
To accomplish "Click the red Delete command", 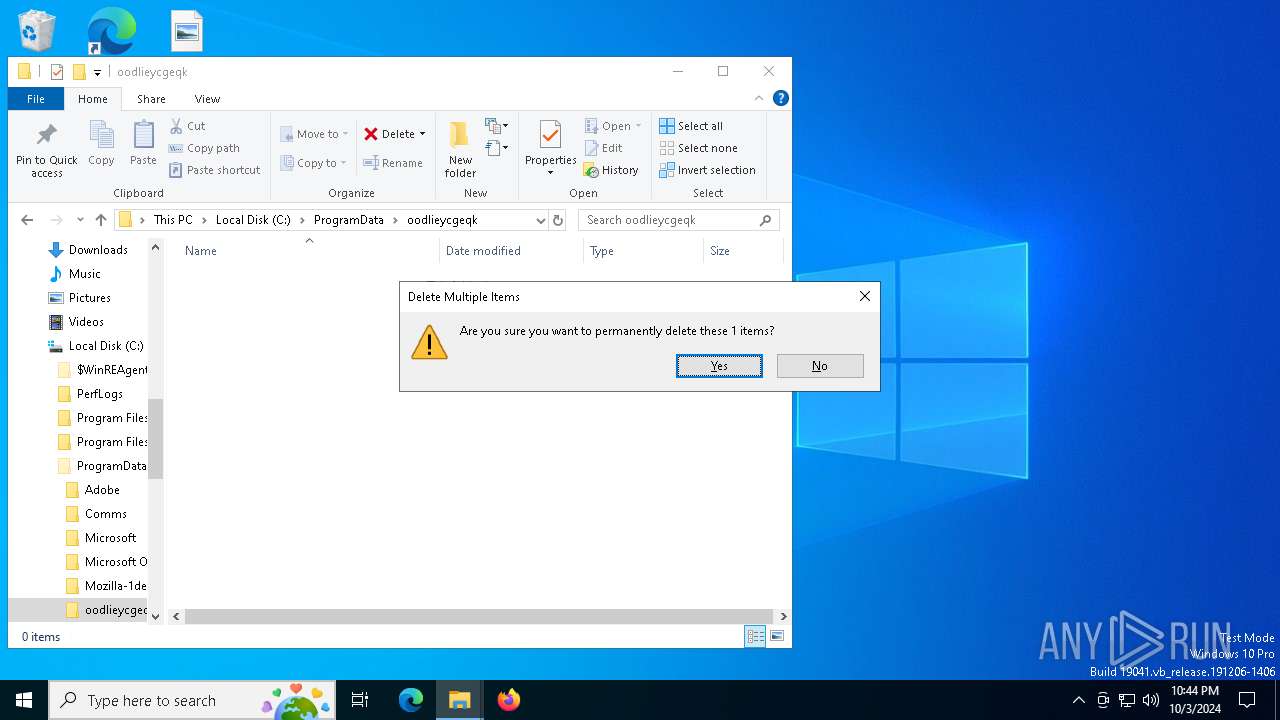I will pyautogui.click(x=389, y=134).
